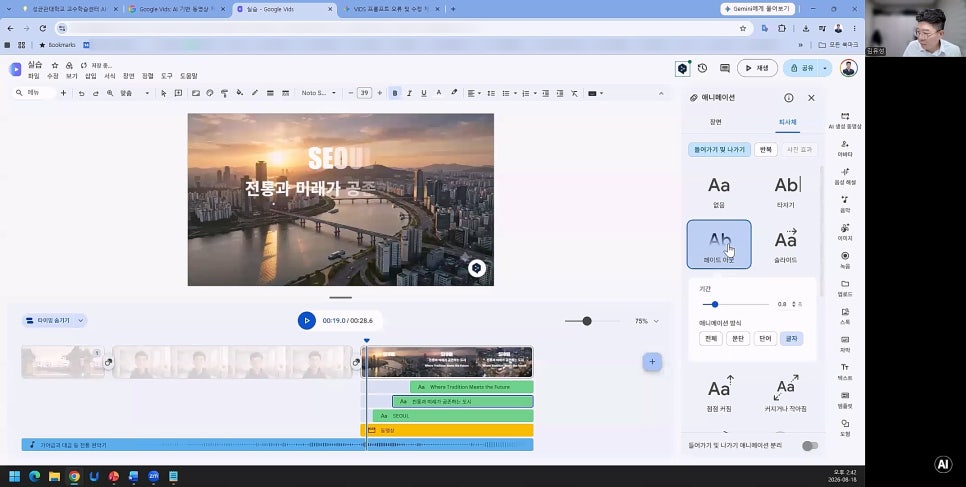Viewport: 966px width, 487px height.
Task: Open version history clock icon
Action: tap(702, 68)
